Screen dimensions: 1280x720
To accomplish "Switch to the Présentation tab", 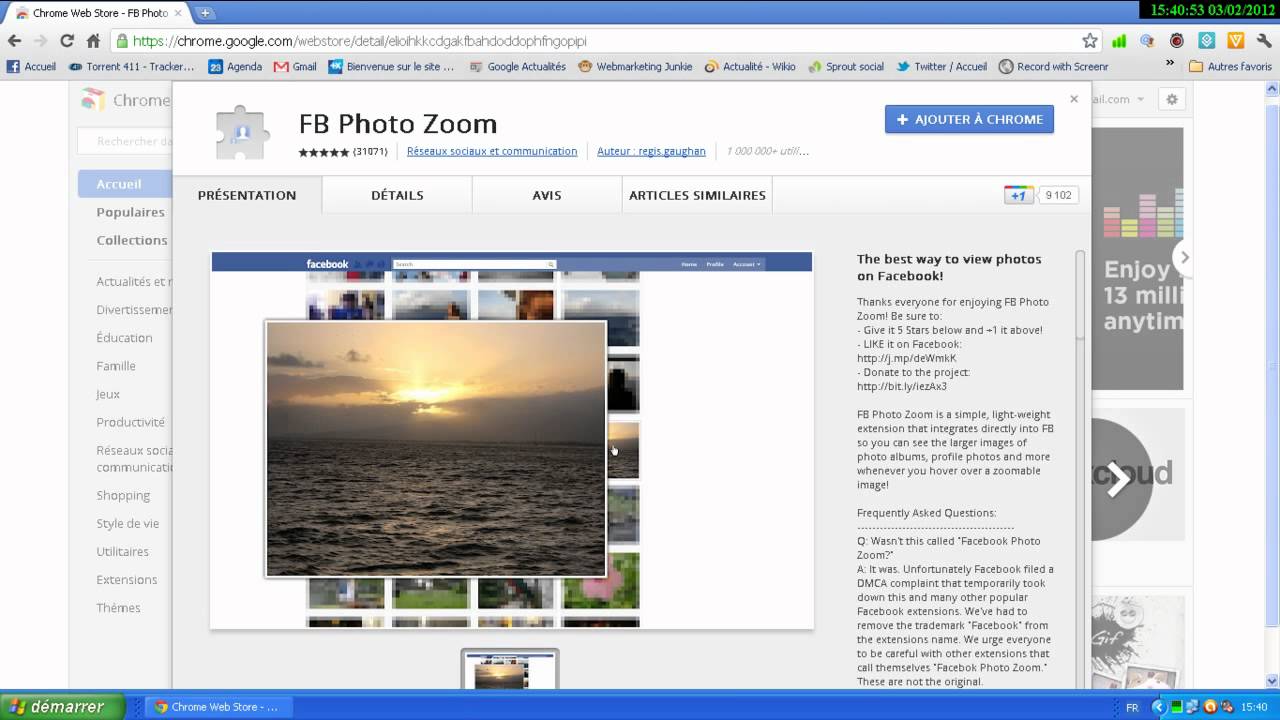I will click(x=247, y=195).
